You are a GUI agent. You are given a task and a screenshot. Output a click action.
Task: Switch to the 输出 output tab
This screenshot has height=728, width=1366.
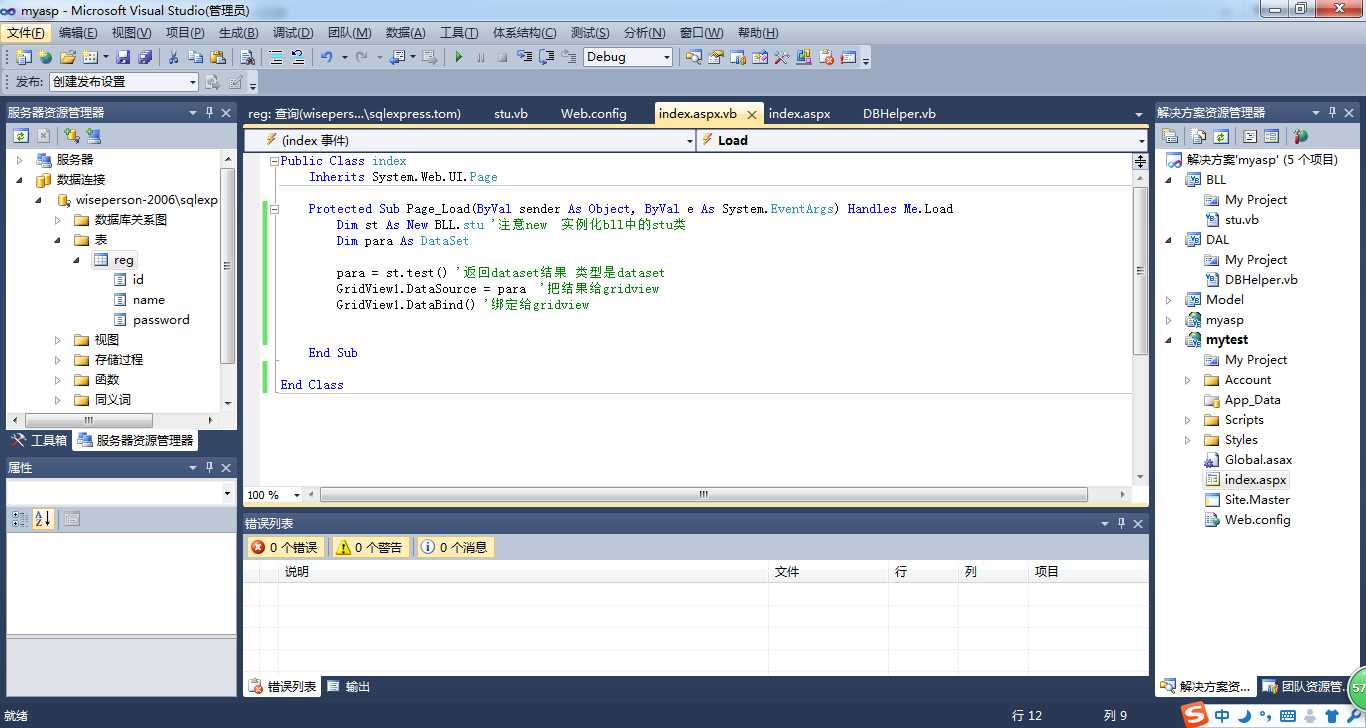pyautogui.click(x=348, y=686)
